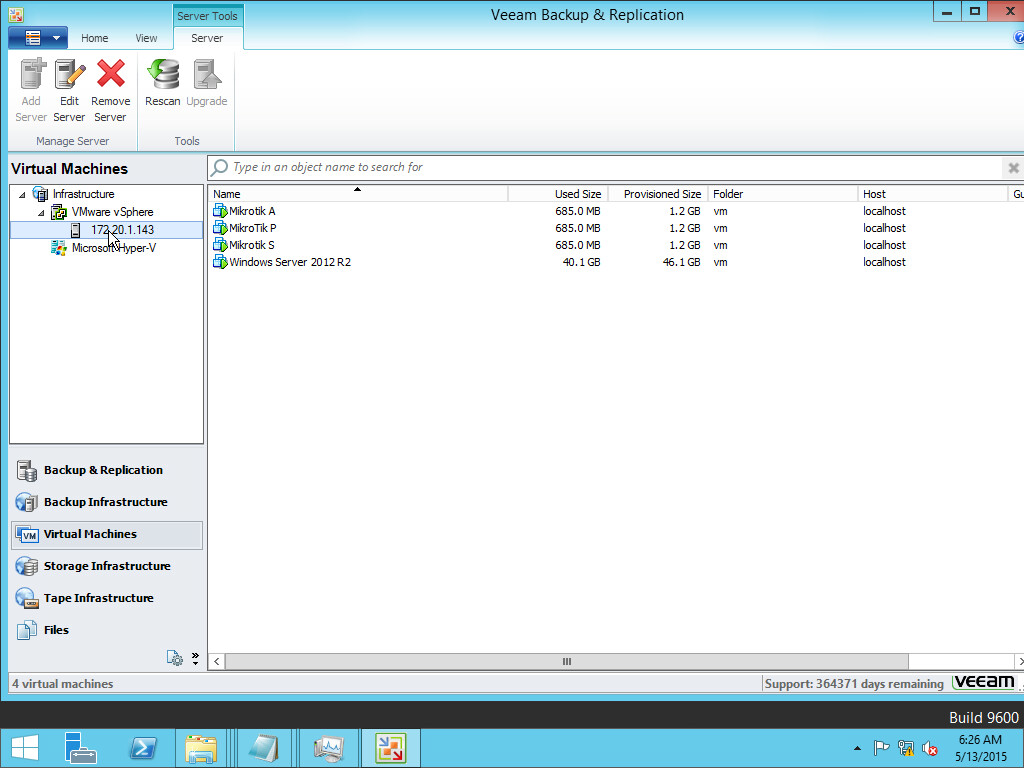Select the Mikrotik A virtual machine row
Image resolution: width=1024 pixels, height=768 pixels.
click(x=614, y=211)
